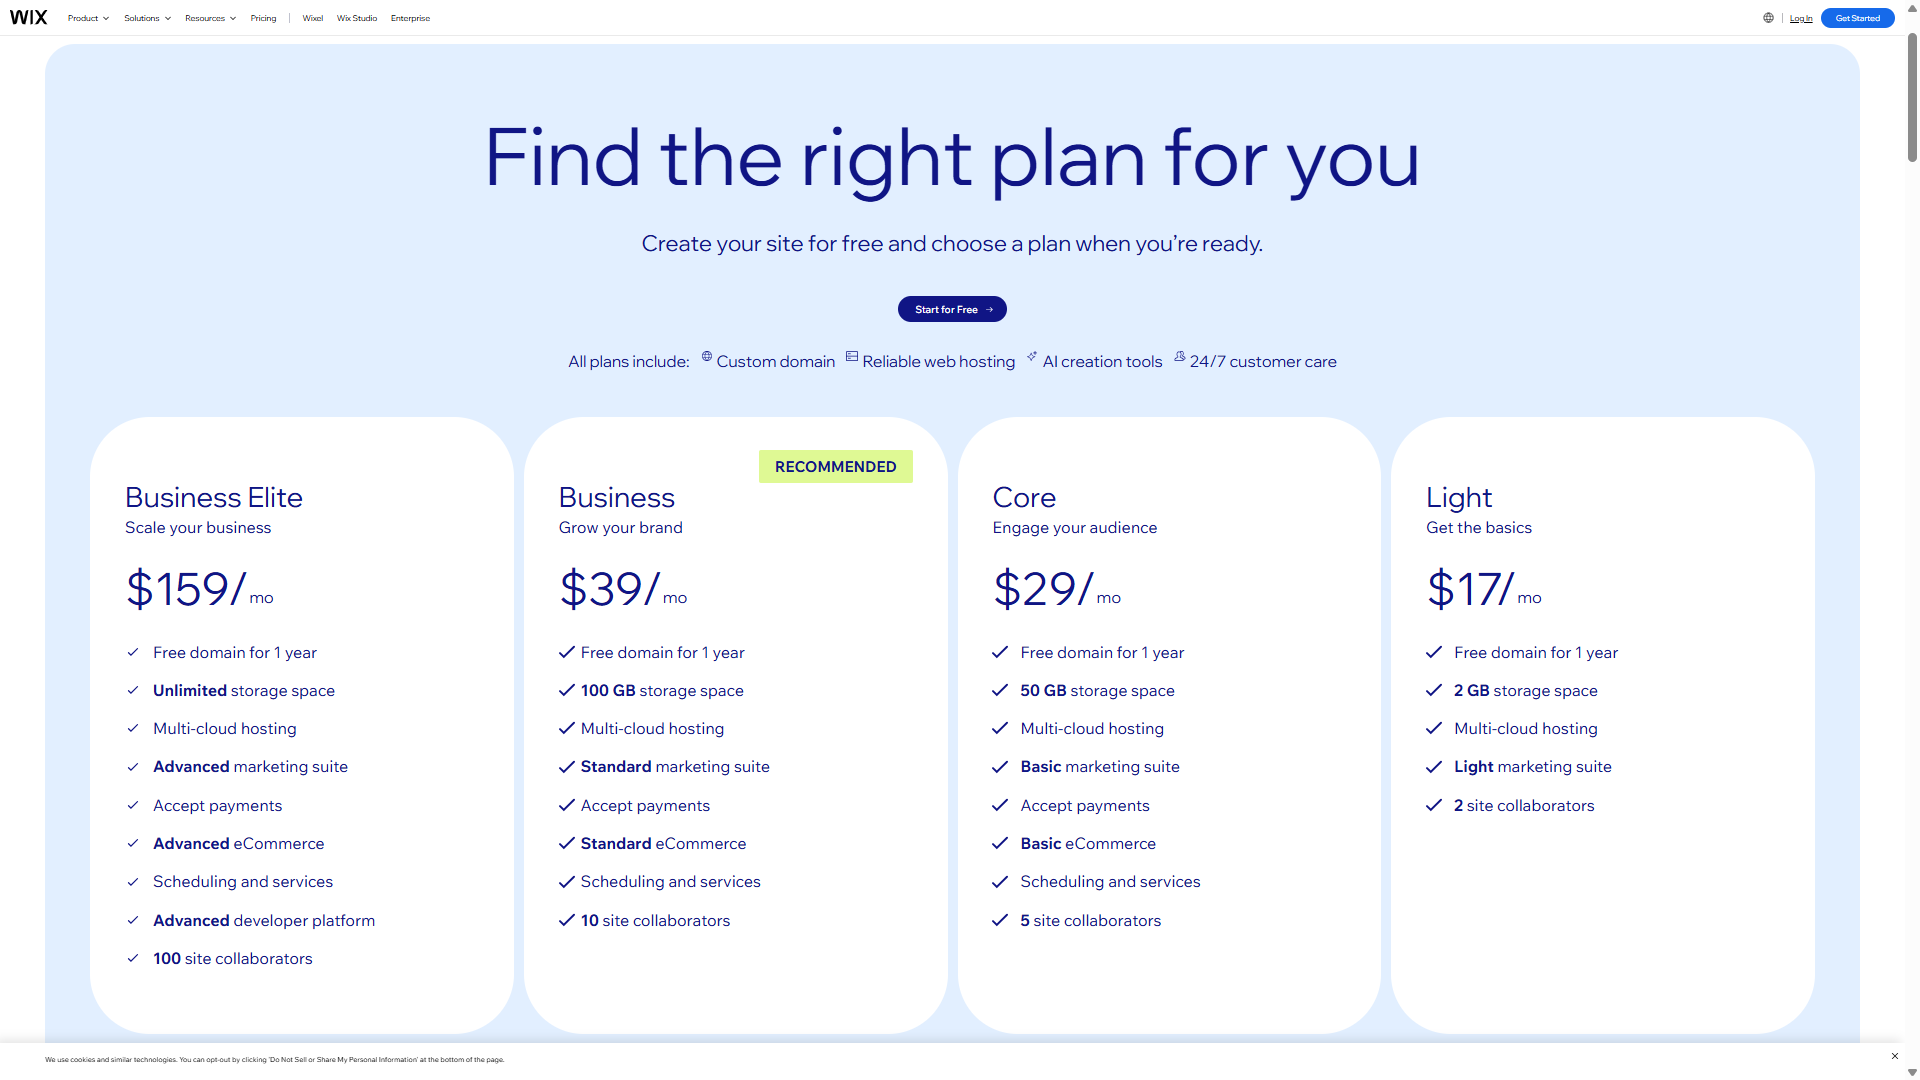Click the Log In link
Image resolution: width=1920 pixels, height=1080 pixels.
click(1801, 18)
